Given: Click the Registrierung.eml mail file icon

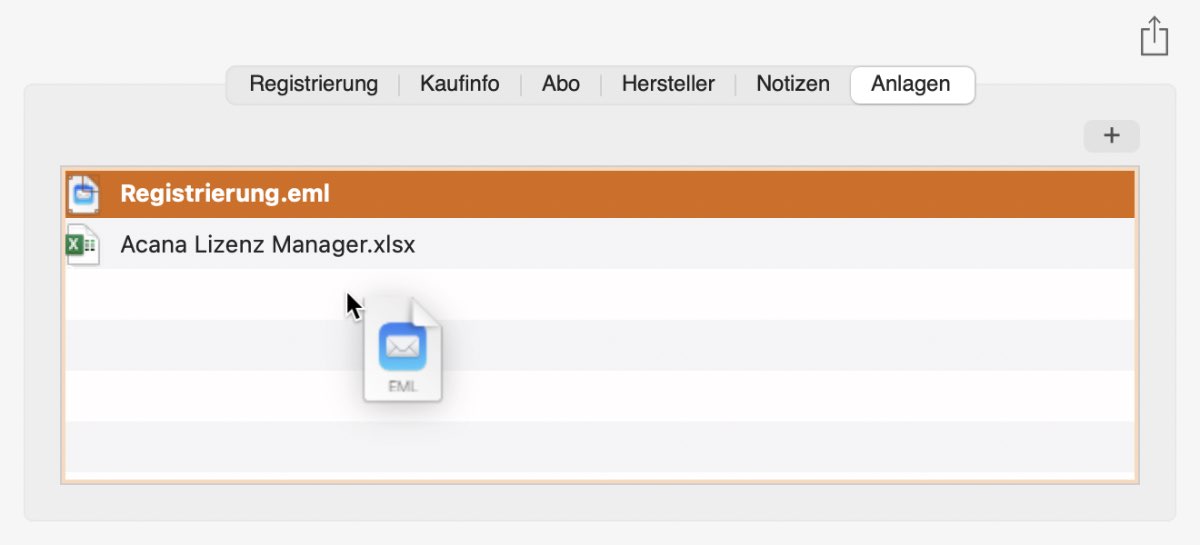Looking at the screenshot, I should click(83, 194).
